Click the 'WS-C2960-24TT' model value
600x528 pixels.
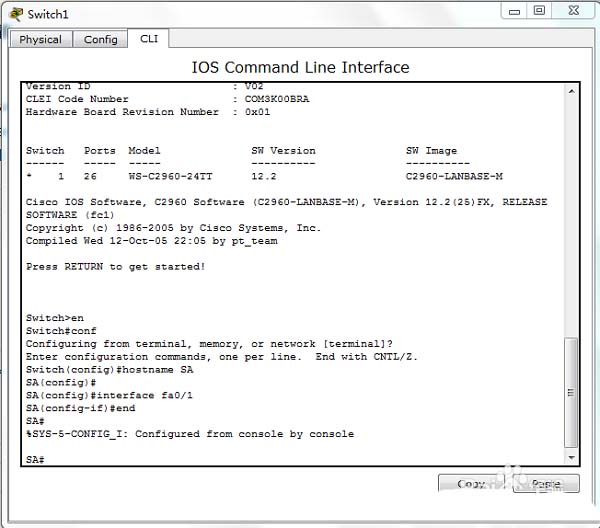pyautogui.click(x=170, y=176)
